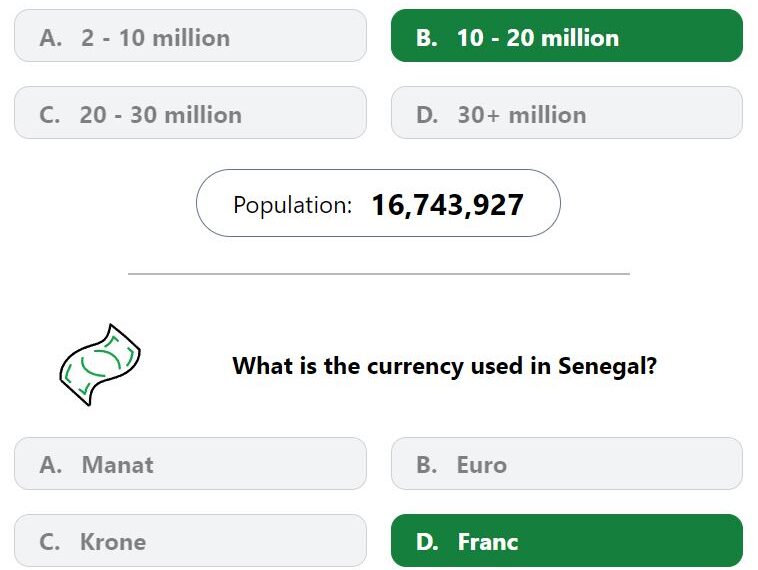This screenshot has width=758, height=570.
Task: Click the banknote currency icon
Action: tap(100, 365)
